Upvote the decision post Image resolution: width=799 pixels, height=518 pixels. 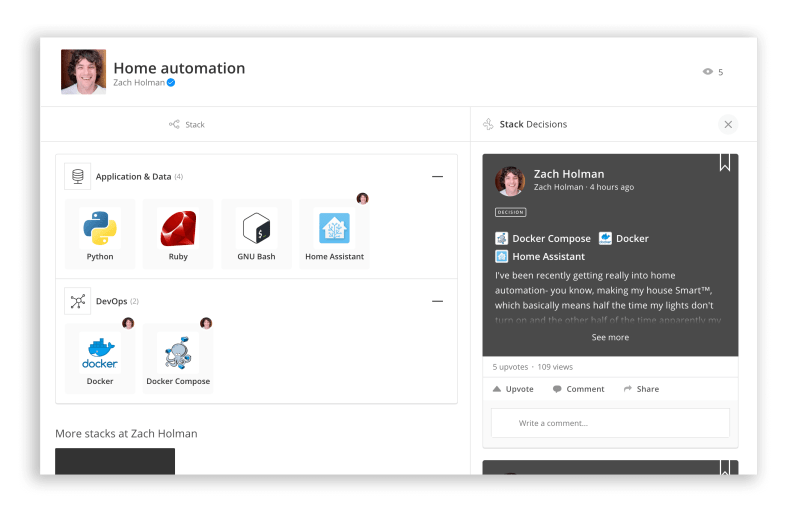point(513,389)
